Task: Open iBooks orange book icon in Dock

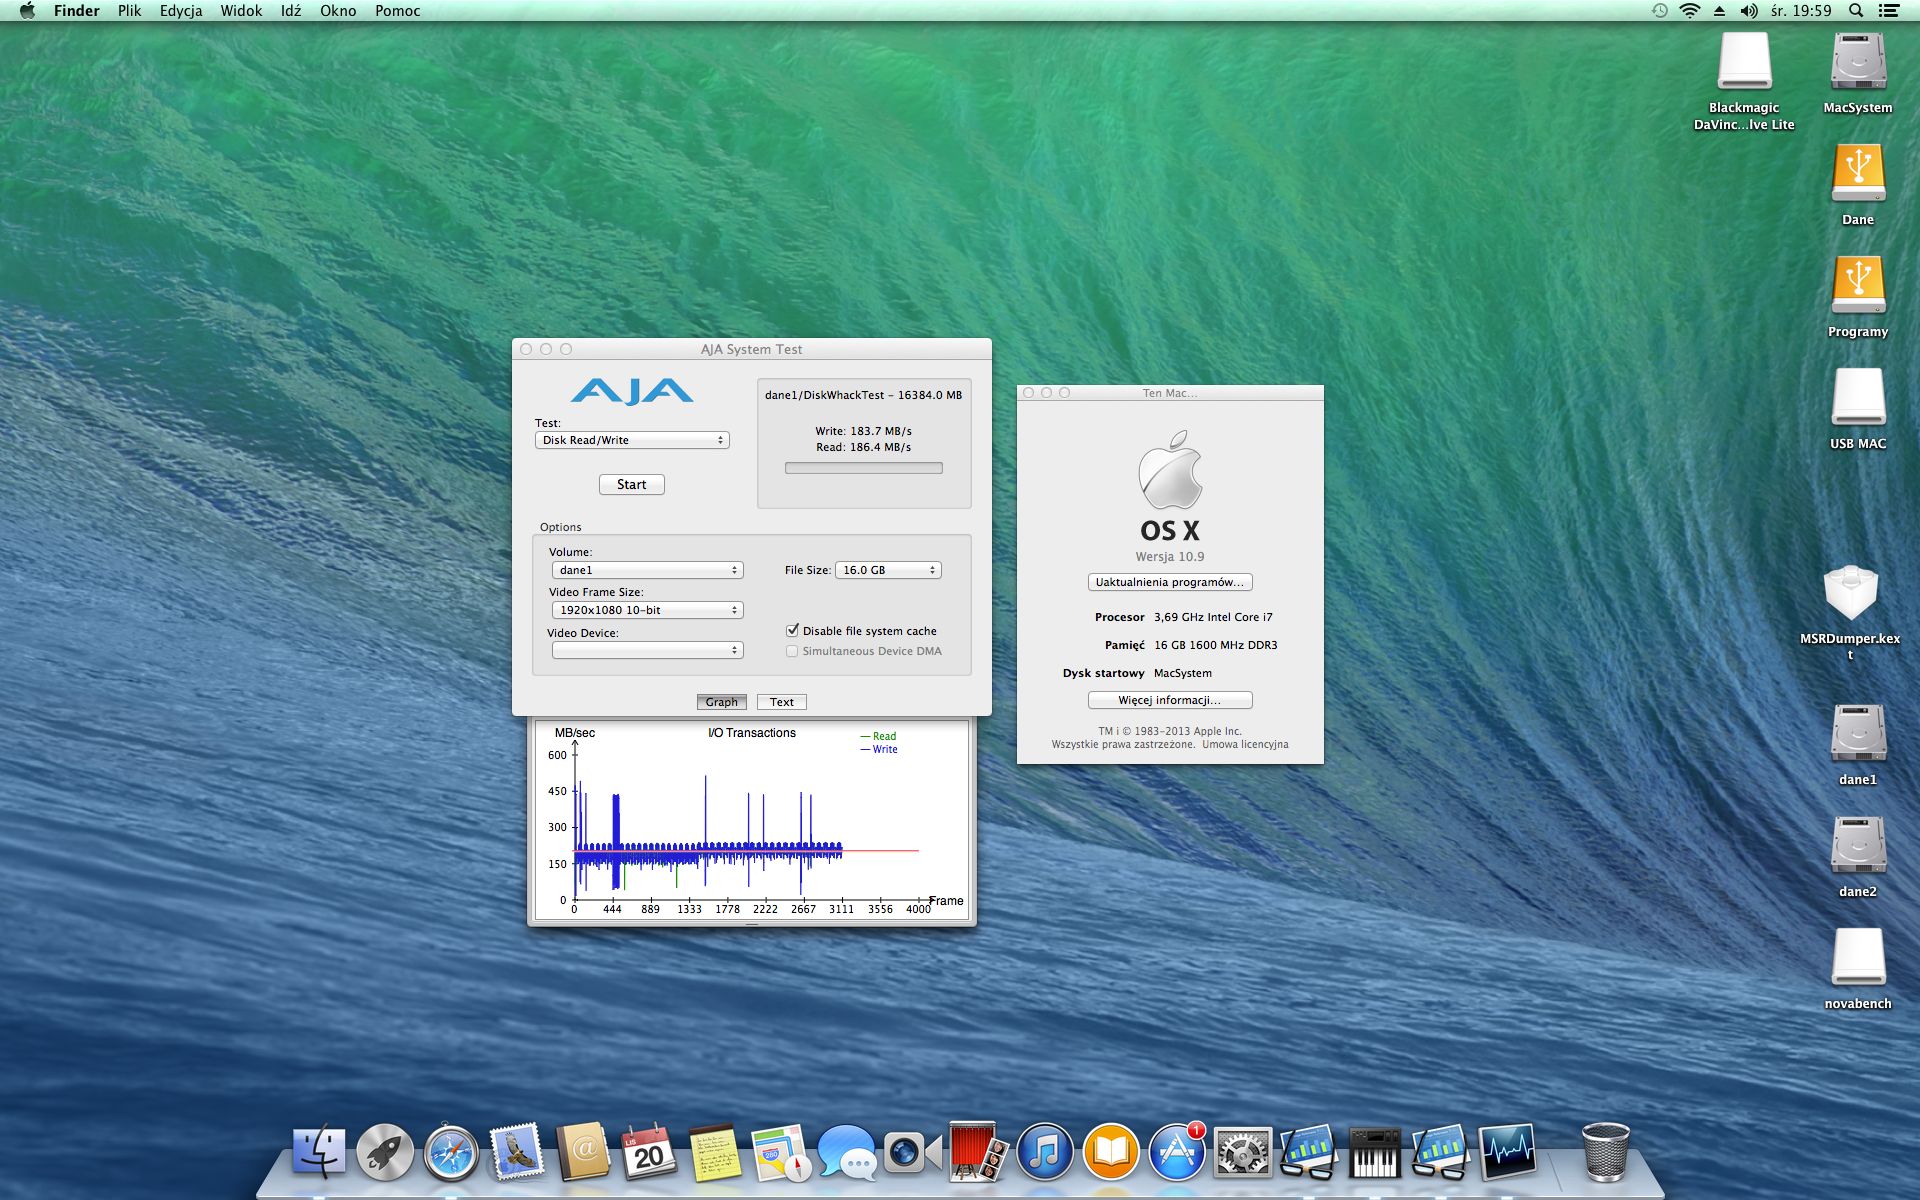Action: click(x=1111, y=1152)
